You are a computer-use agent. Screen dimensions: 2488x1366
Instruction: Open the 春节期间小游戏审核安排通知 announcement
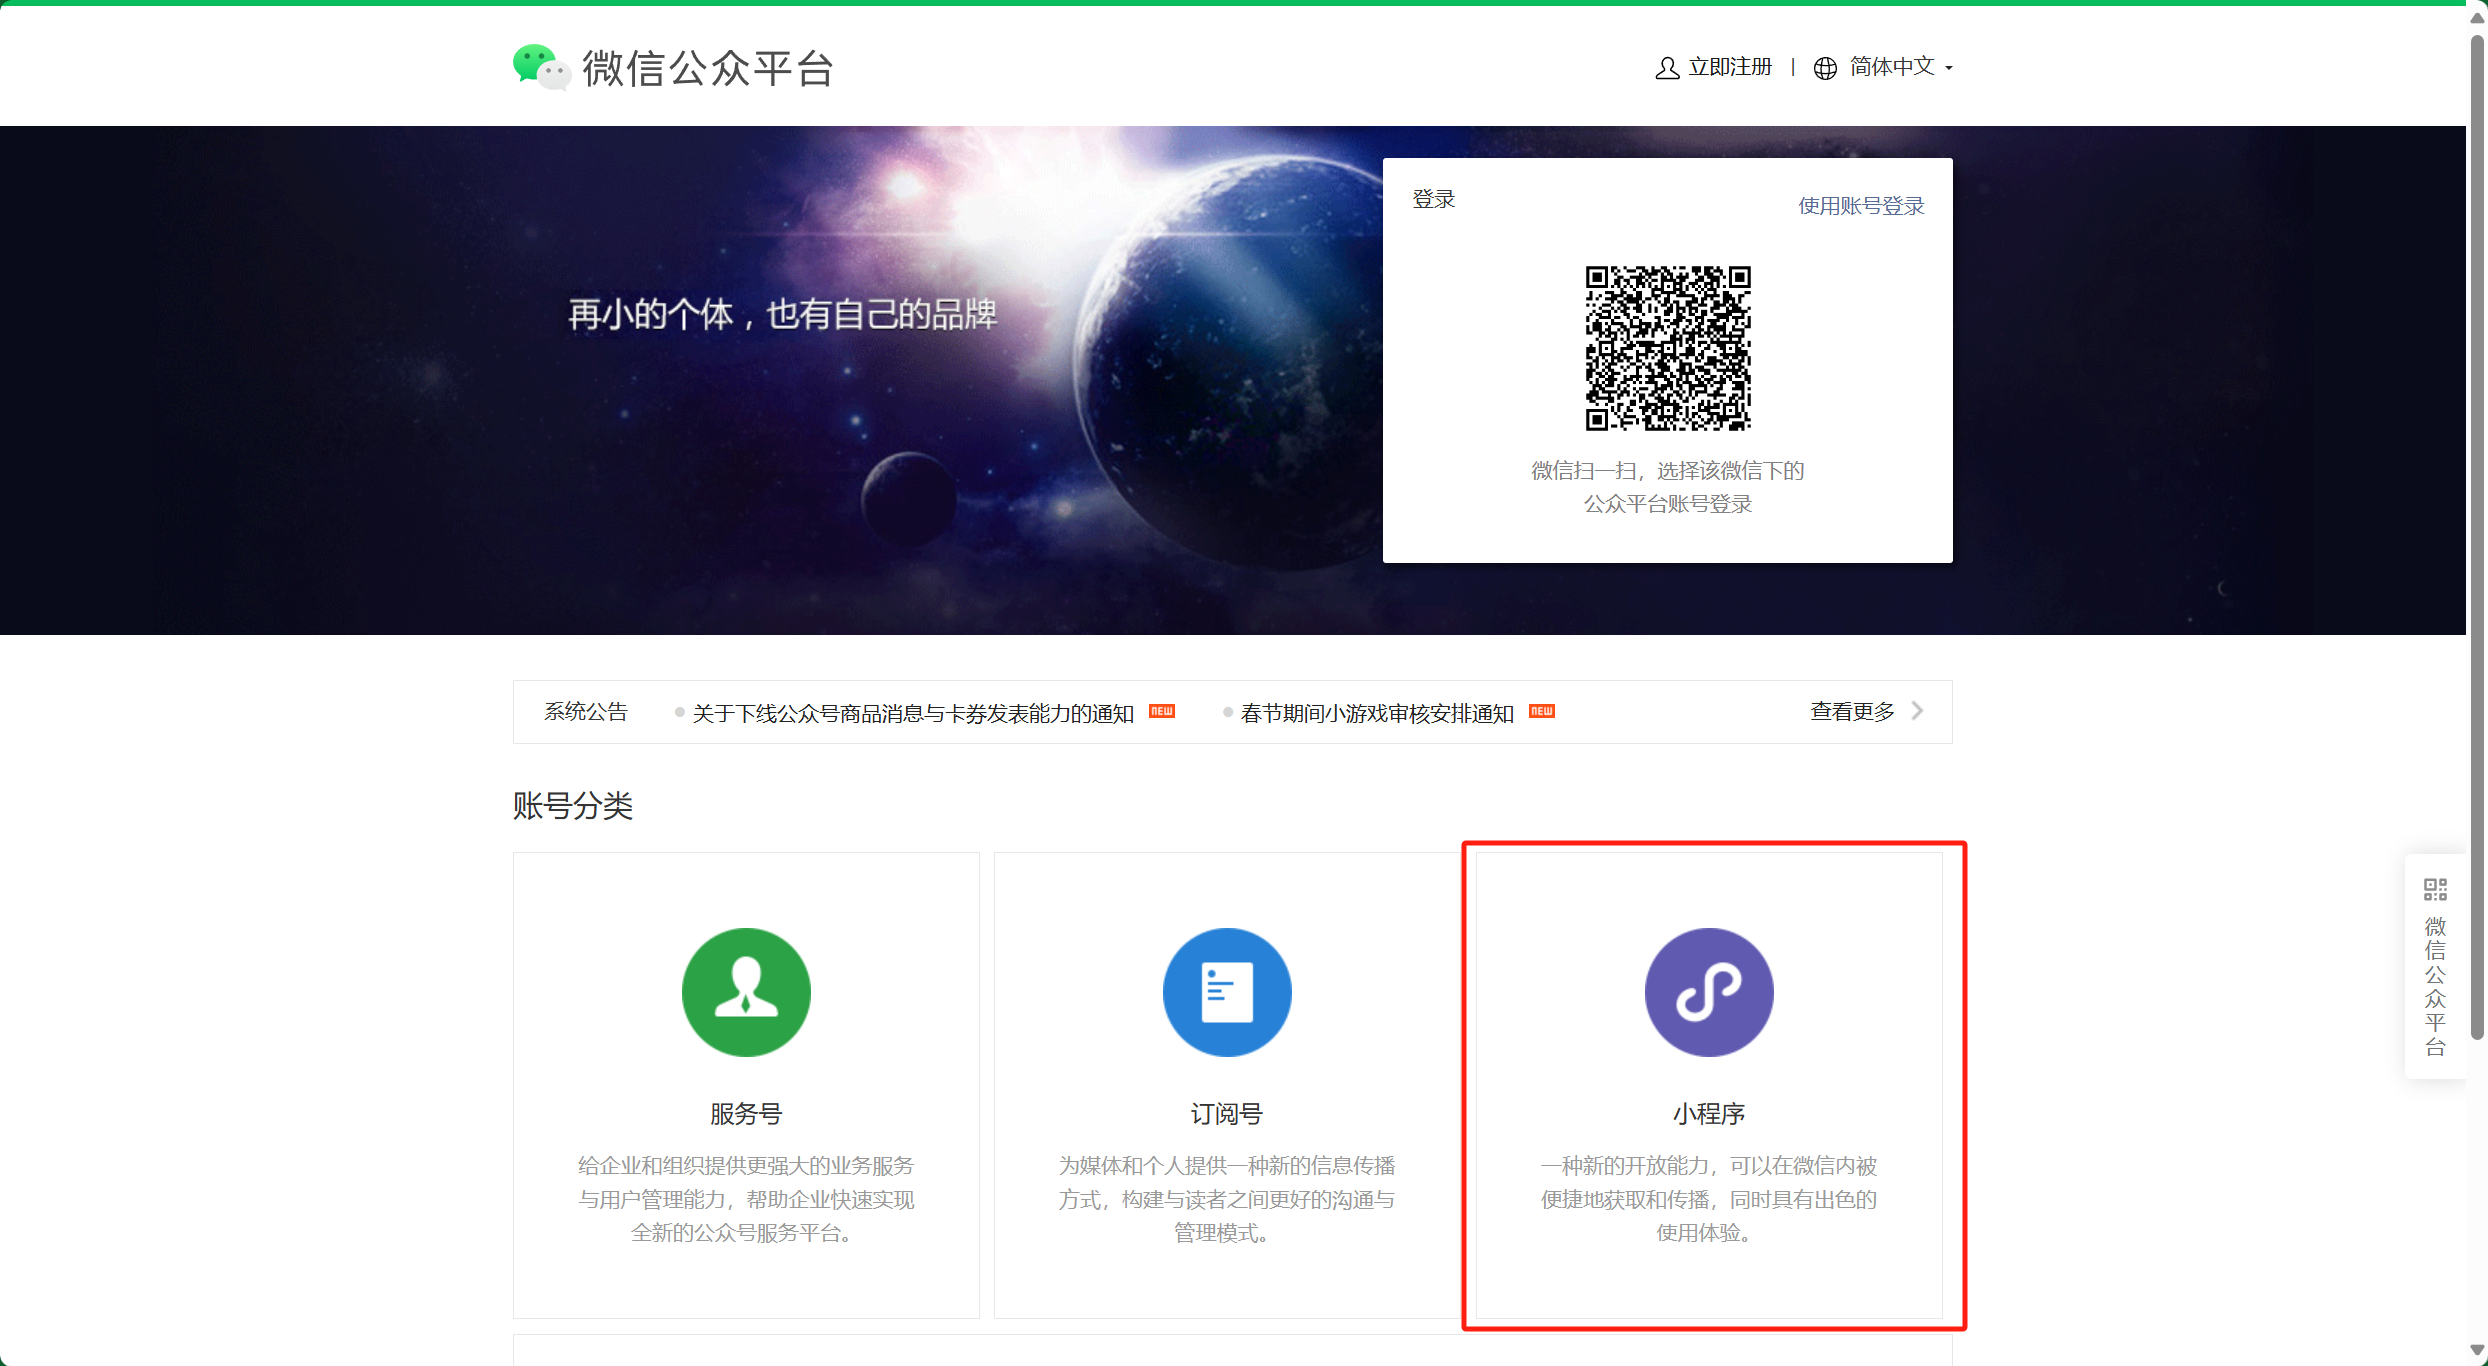click(x=1377, y=713)
